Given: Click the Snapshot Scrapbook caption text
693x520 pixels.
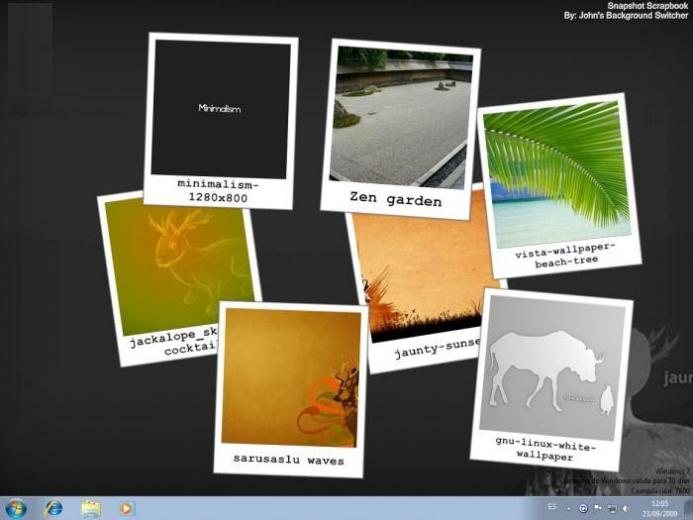Looking at the screenshot, I should [x=647, y=6].
